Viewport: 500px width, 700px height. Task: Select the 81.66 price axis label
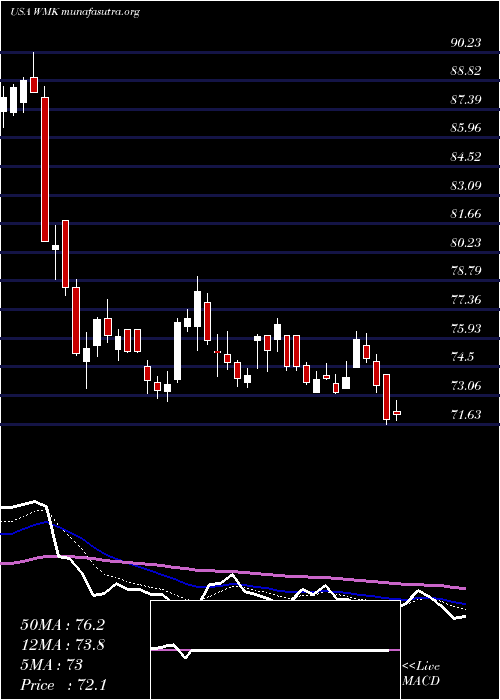pos(466,214)
